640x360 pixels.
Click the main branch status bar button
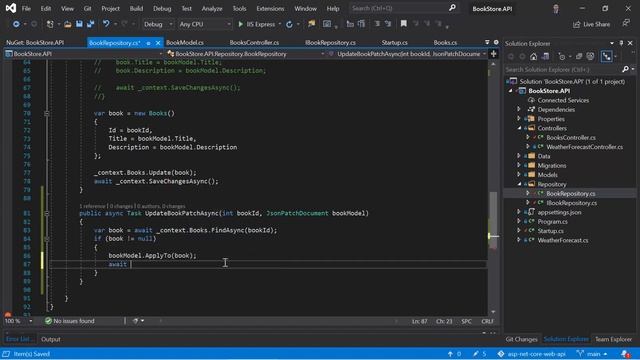coord(592,354)
